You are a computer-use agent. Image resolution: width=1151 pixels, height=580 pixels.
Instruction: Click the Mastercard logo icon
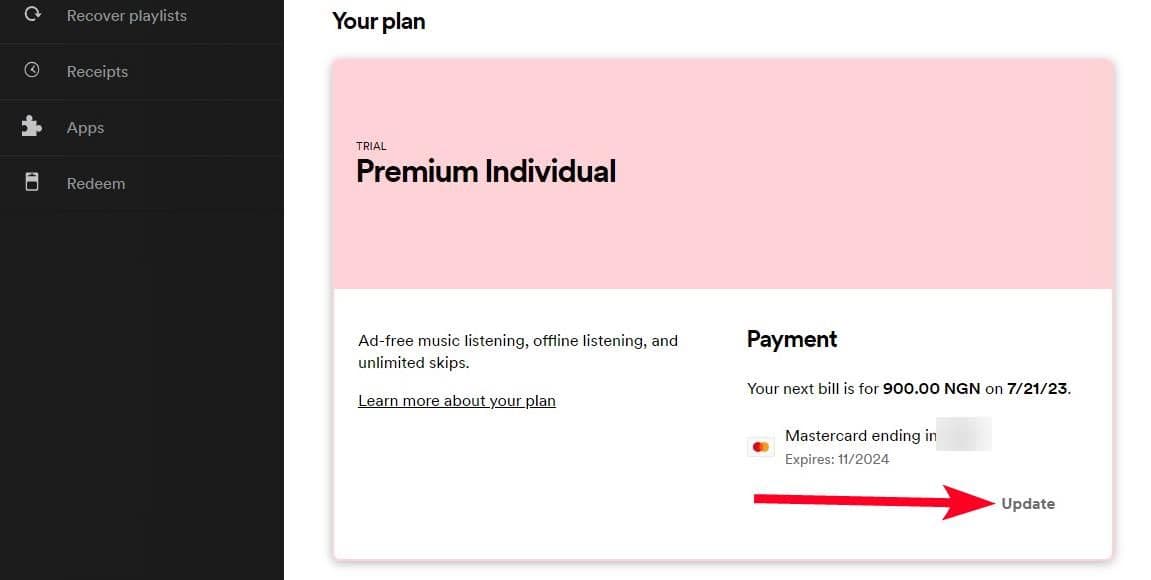click(761, 447)
